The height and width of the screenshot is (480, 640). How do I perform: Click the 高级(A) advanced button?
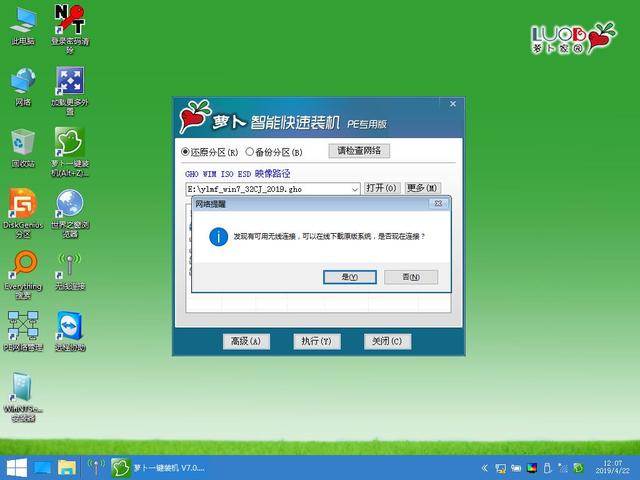(x=246, y=341)
